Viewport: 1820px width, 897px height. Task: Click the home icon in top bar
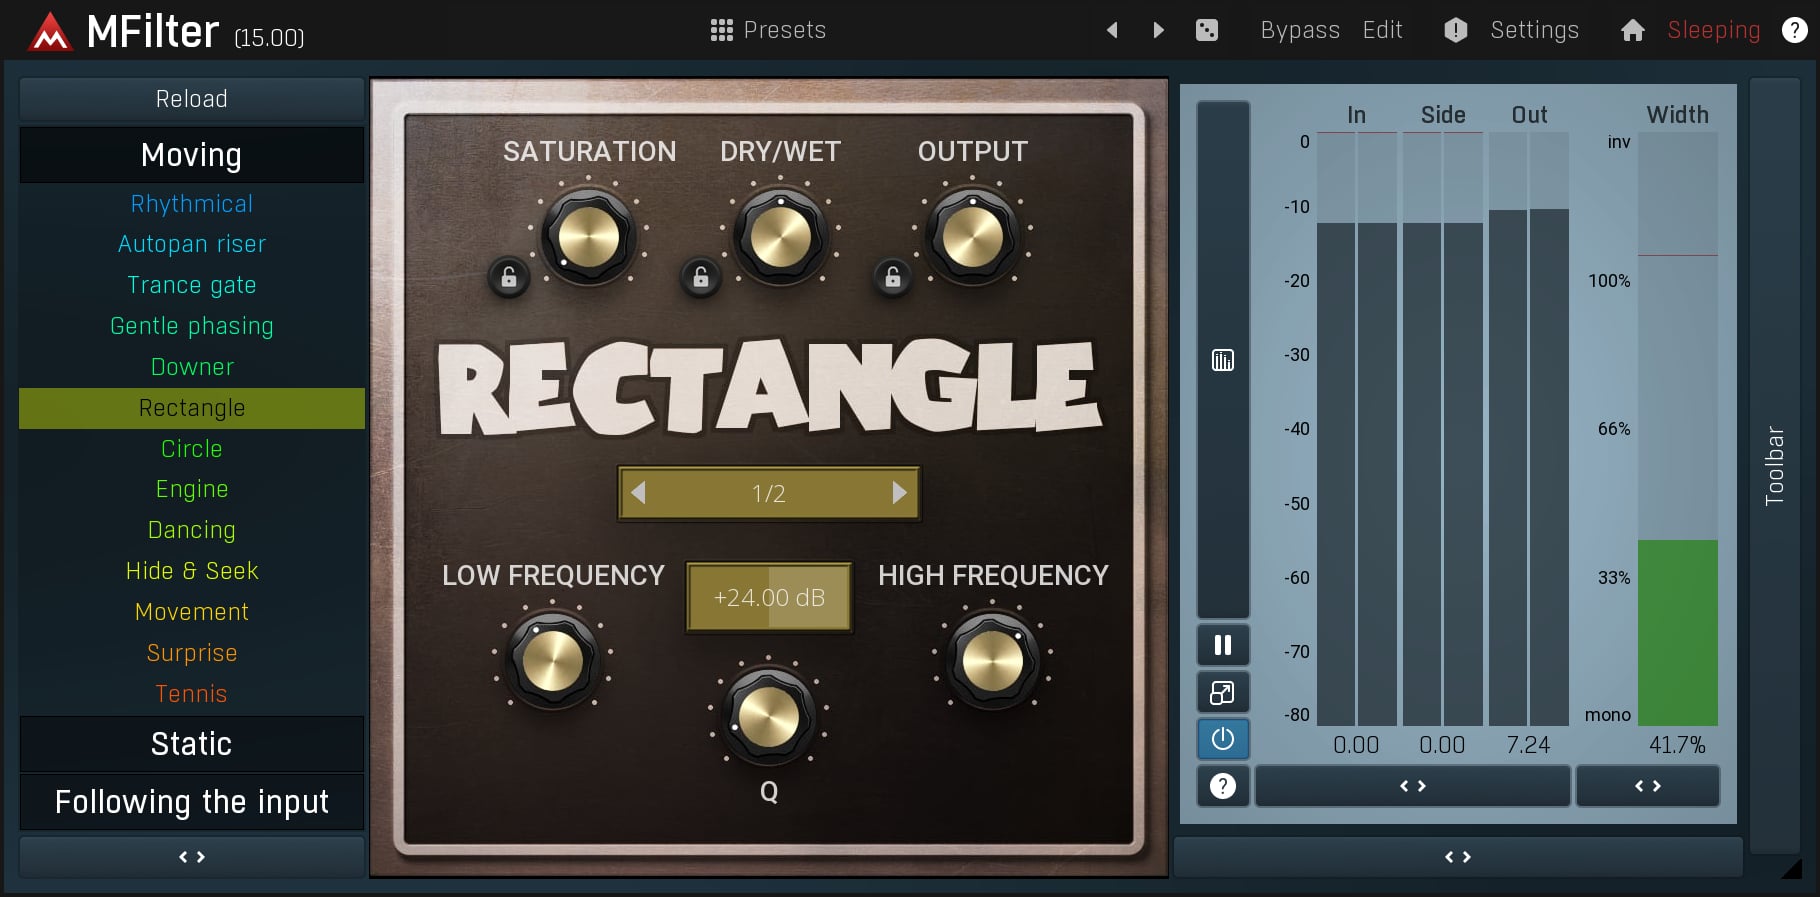click(1632, 30)
